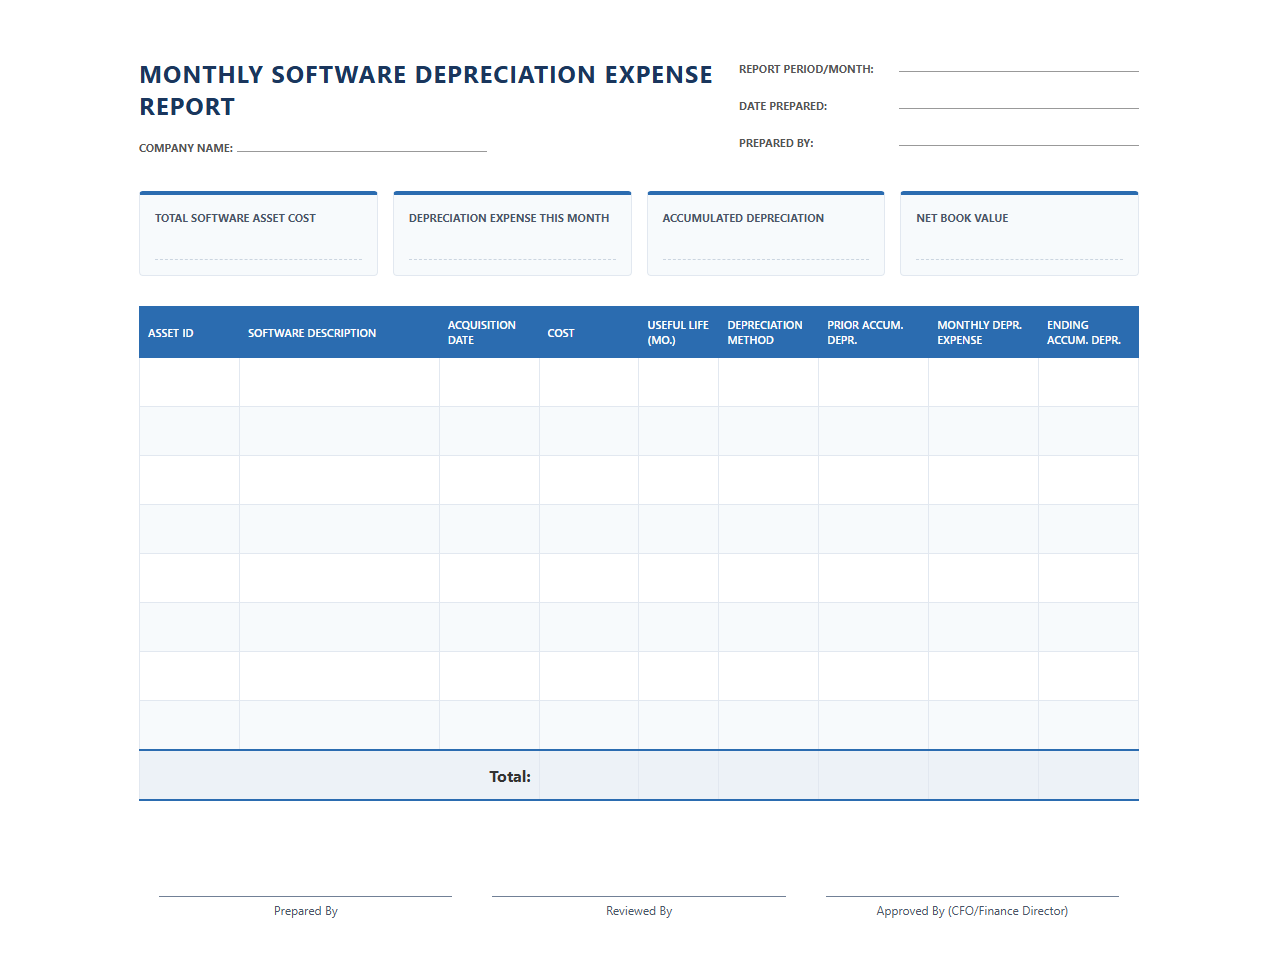Click the Total cell under Ending Accum. Depr.
Screen dimensions: 1278x958
1089,776
